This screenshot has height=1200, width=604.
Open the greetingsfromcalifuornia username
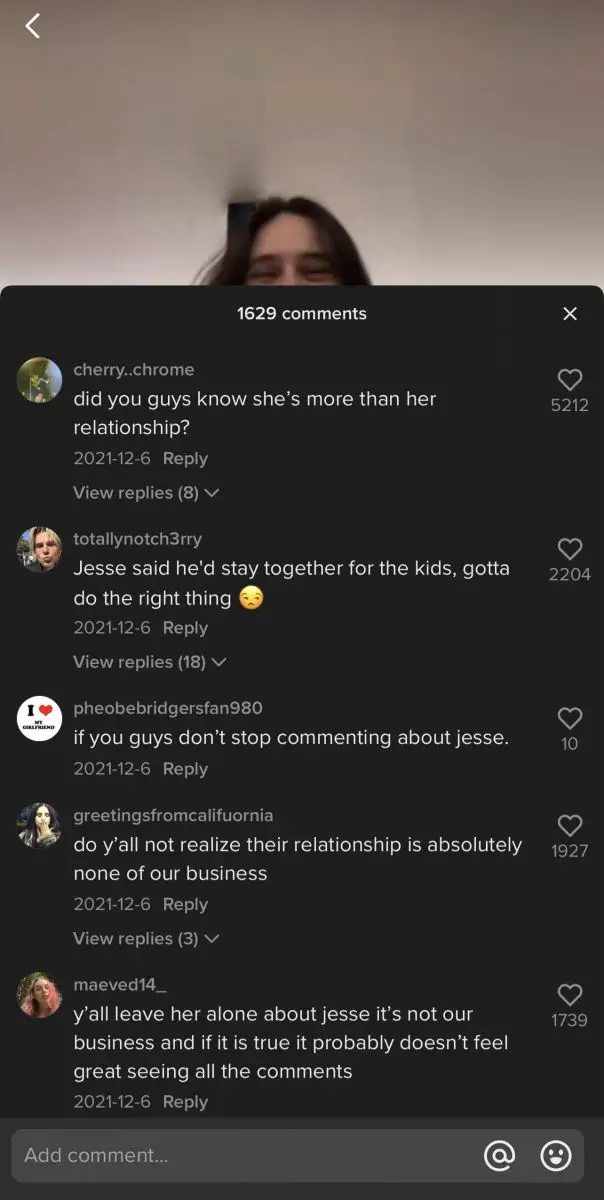coord(173,816)
